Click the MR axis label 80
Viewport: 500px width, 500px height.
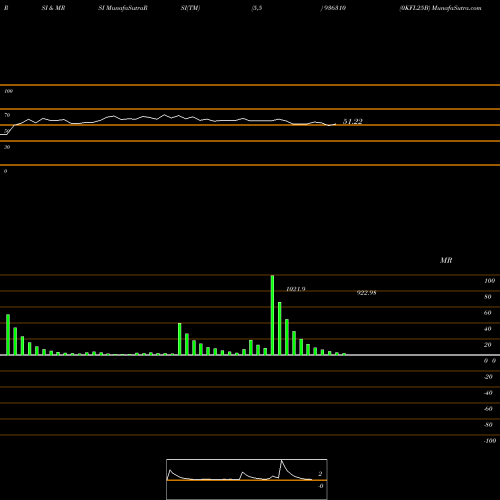pyautogui.click(x=488, y=297)
